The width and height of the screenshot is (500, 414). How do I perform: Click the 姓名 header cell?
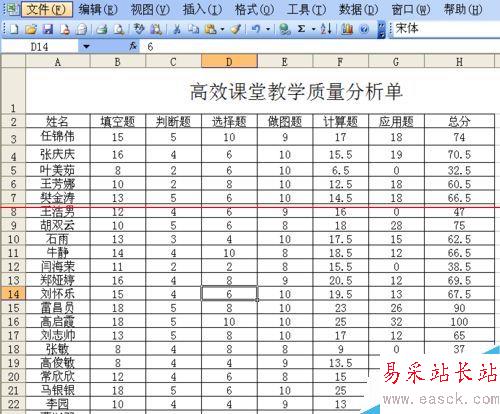[58, 121]
